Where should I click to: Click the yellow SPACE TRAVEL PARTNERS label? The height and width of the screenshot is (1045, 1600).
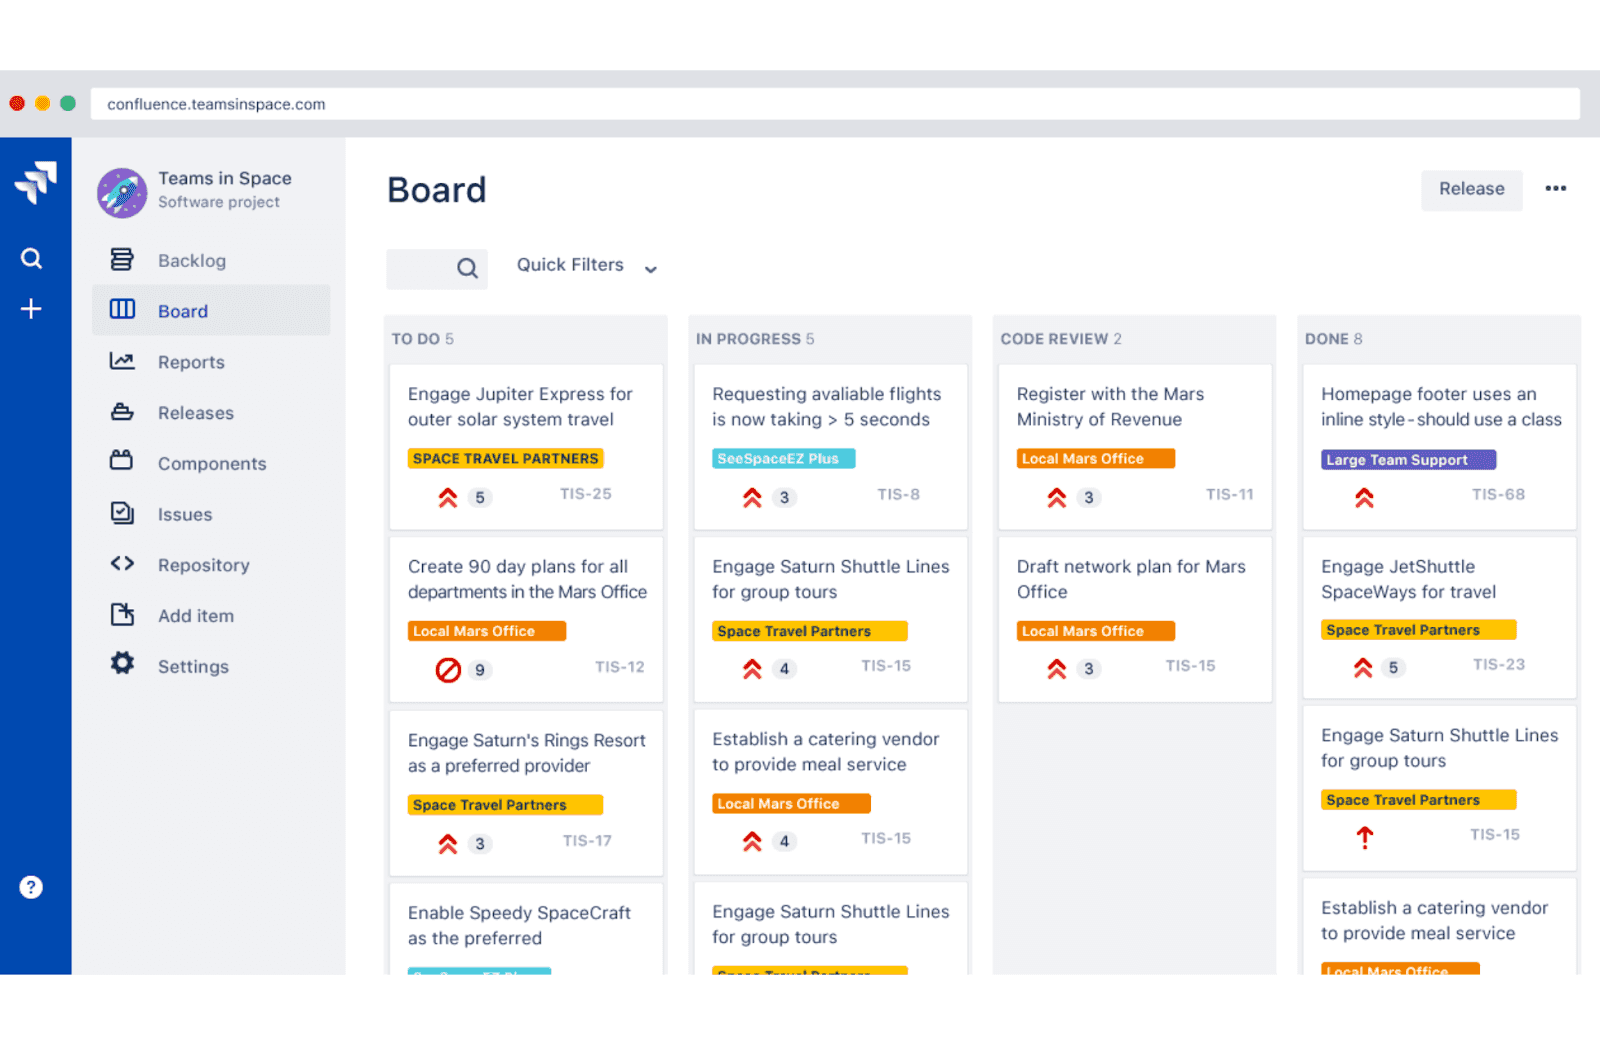505,458
